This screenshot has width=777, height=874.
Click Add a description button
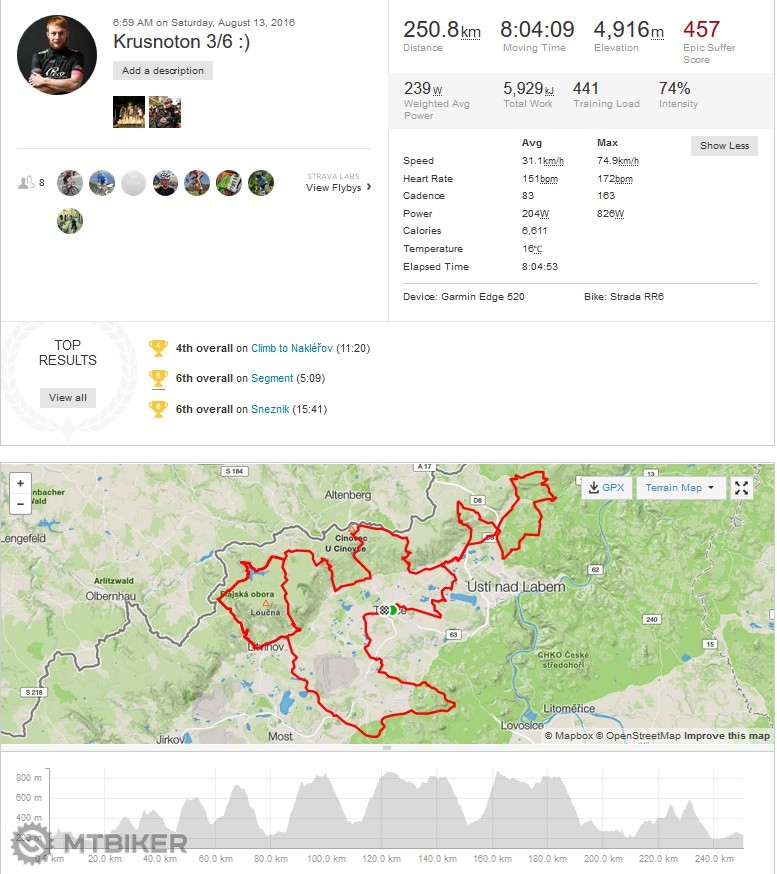click(x=163, y=71)
